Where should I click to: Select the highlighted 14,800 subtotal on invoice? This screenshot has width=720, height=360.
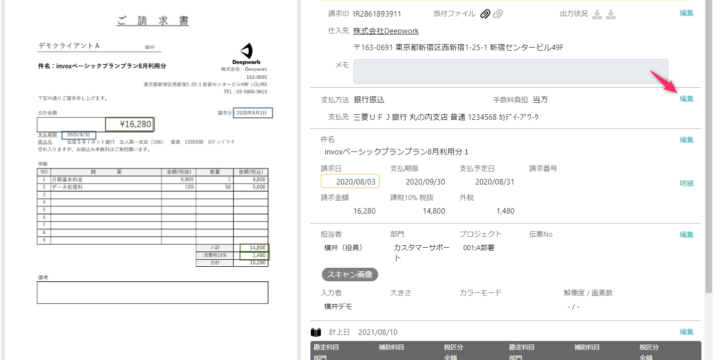click(254, 248)
